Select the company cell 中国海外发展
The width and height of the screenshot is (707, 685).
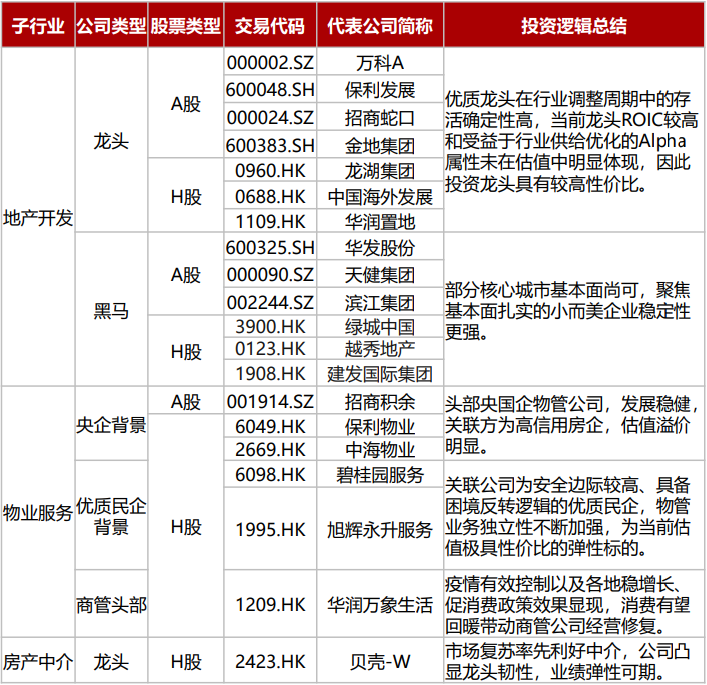[x=380, y=196]
